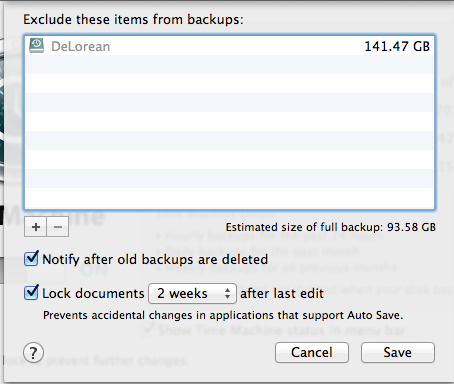Viewport: 454px width, 384px height.
Task: Open the 2 weeks lock interval dropdown
Action: tap(192, 293)
